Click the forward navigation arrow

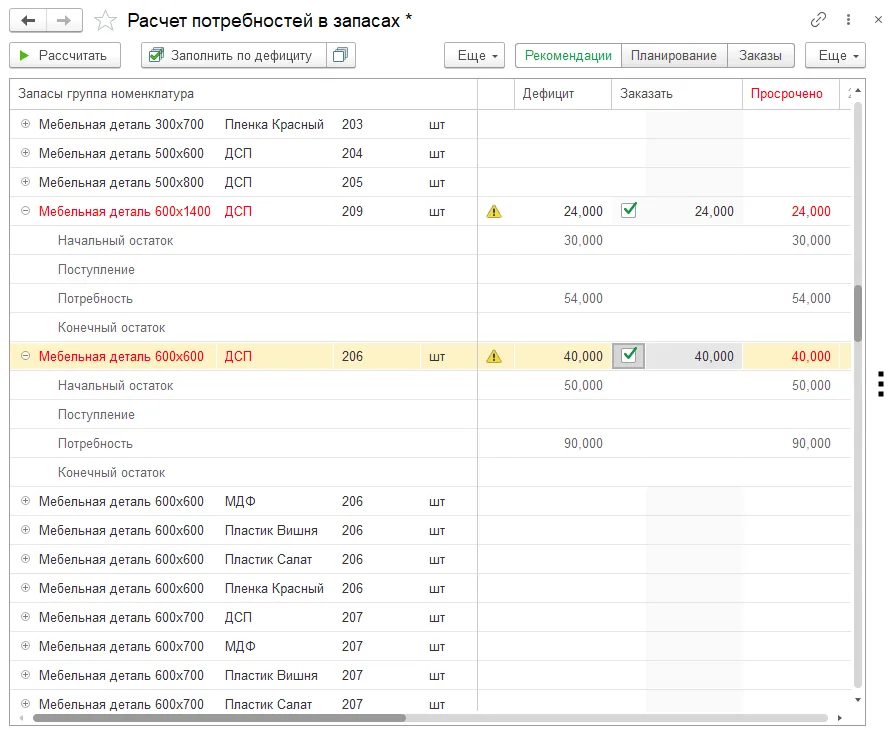click(x=64, y=21)
